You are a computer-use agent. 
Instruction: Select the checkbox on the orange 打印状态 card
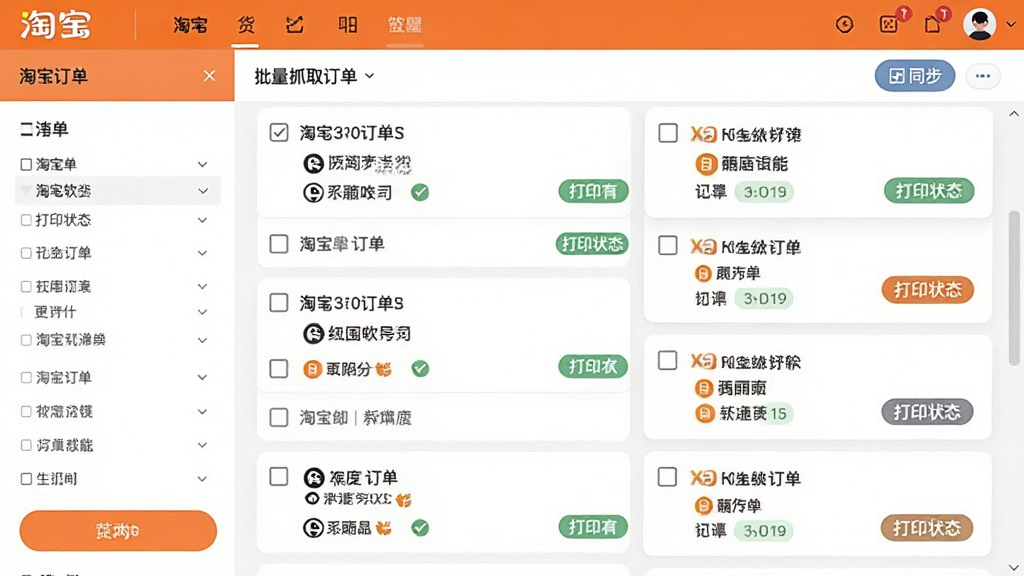tap(667, 246)
